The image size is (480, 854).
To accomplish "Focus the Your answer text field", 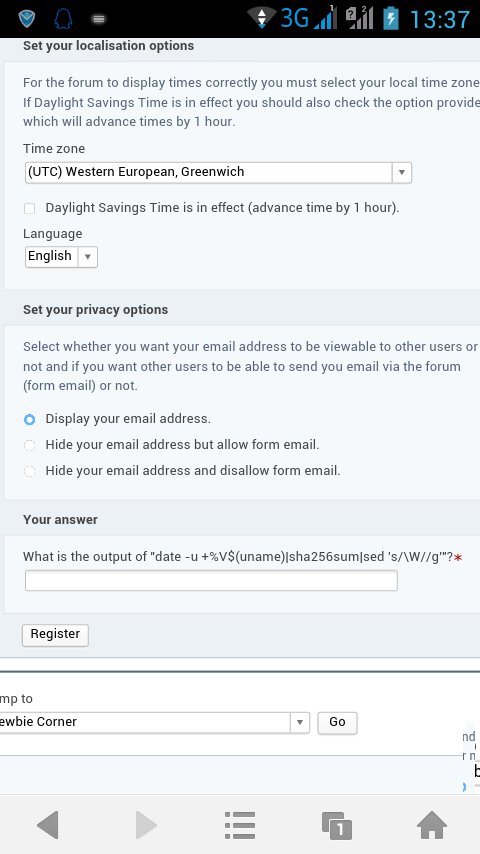I will point(211,581).
